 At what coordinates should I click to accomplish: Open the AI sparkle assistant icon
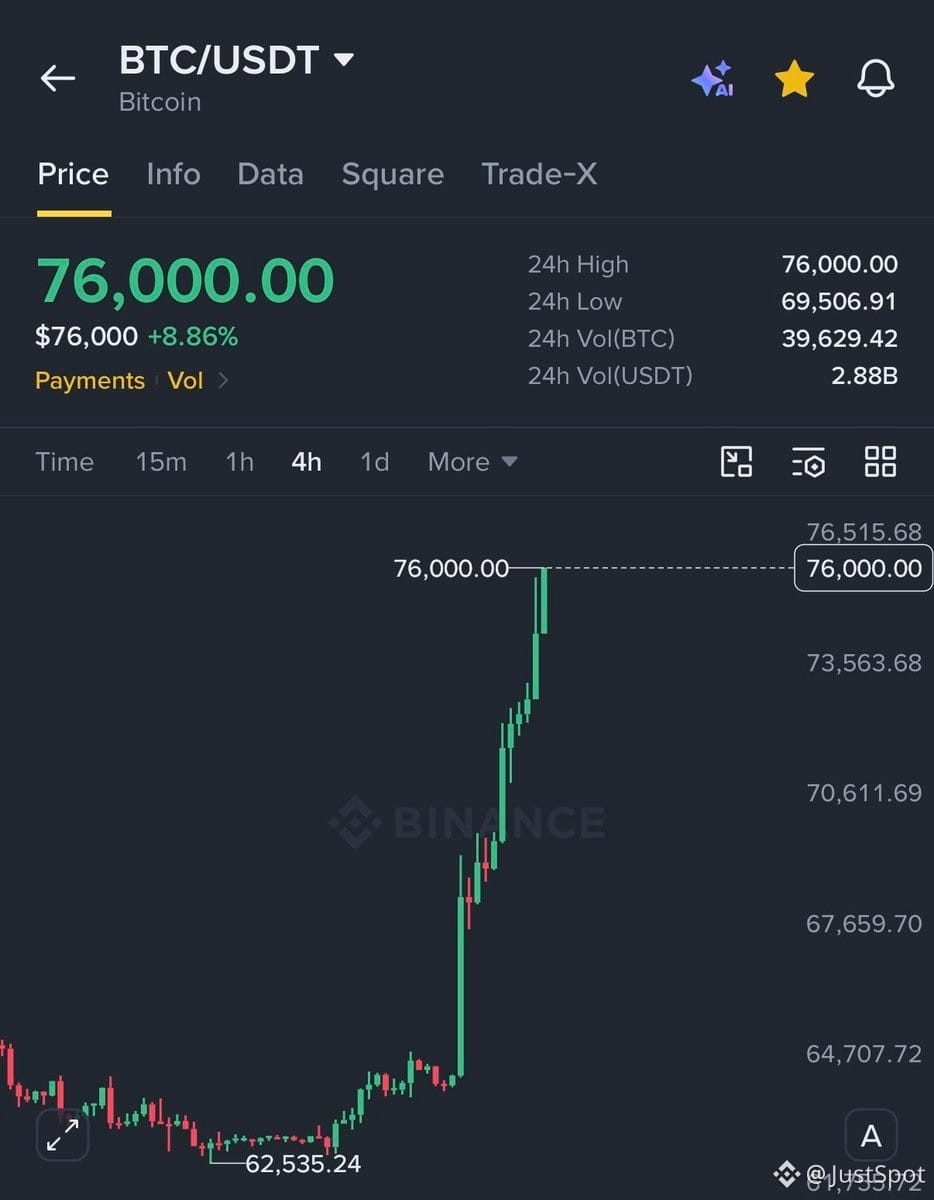713,79
